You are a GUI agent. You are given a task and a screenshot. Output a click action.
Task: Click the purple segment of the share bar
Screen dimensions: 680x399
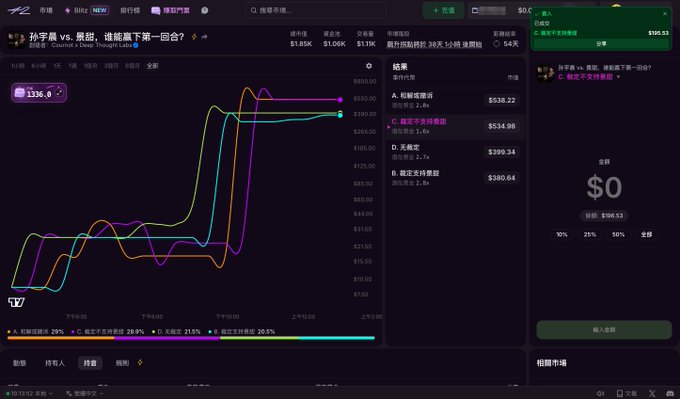[x=167, y=338]
